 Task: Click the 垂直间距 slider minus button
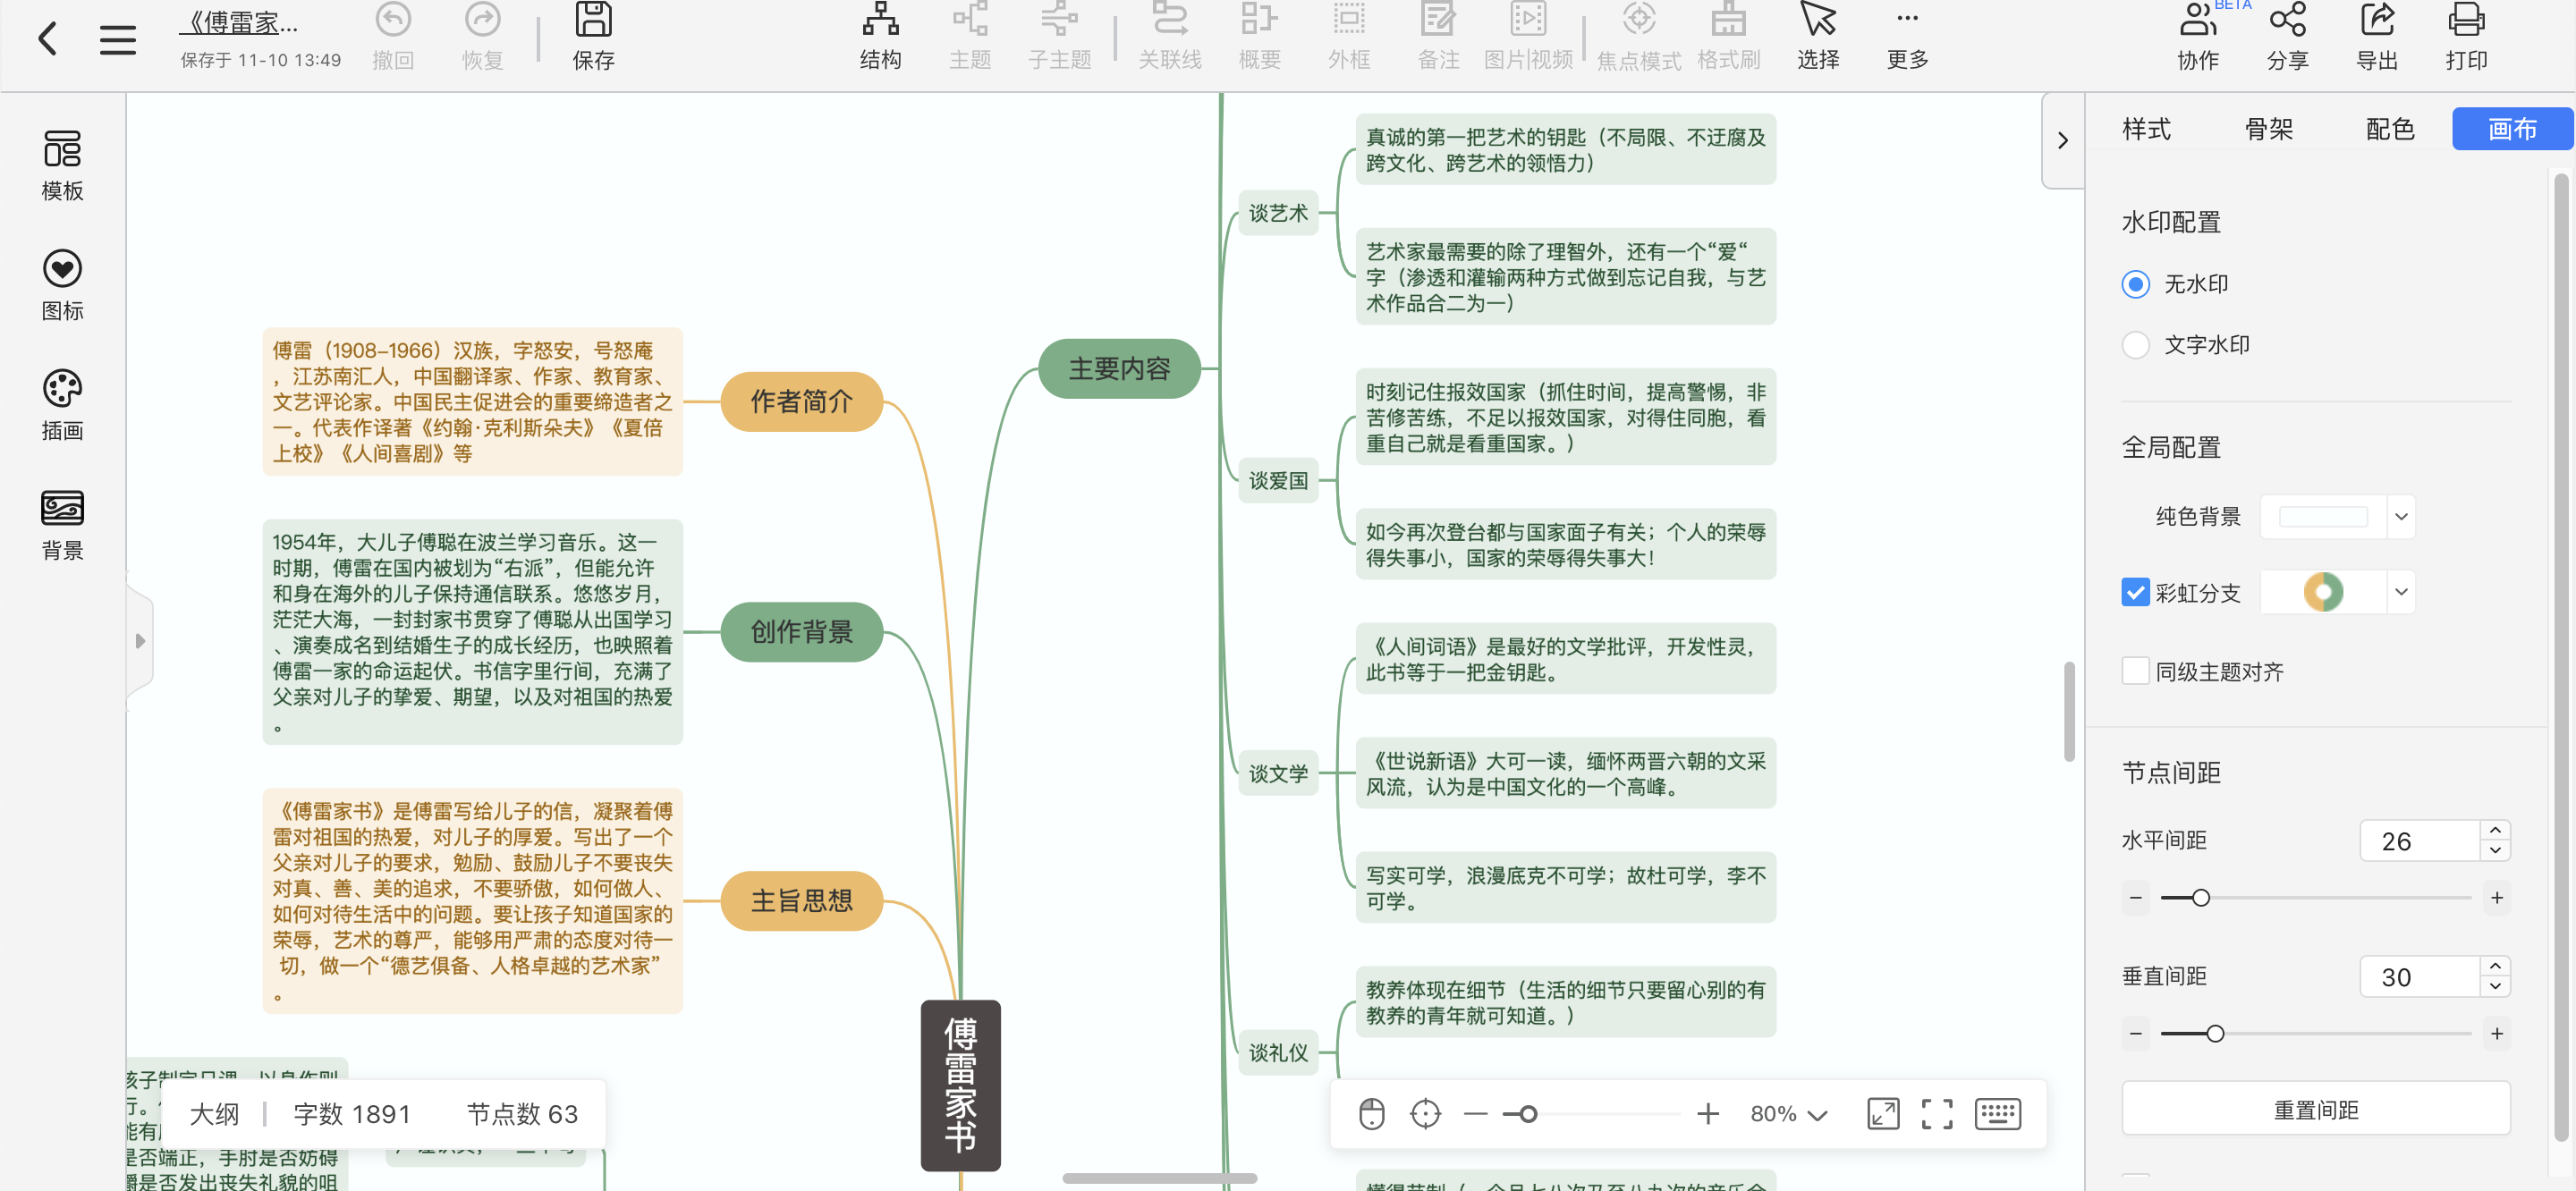[x=2135, y=1033]
